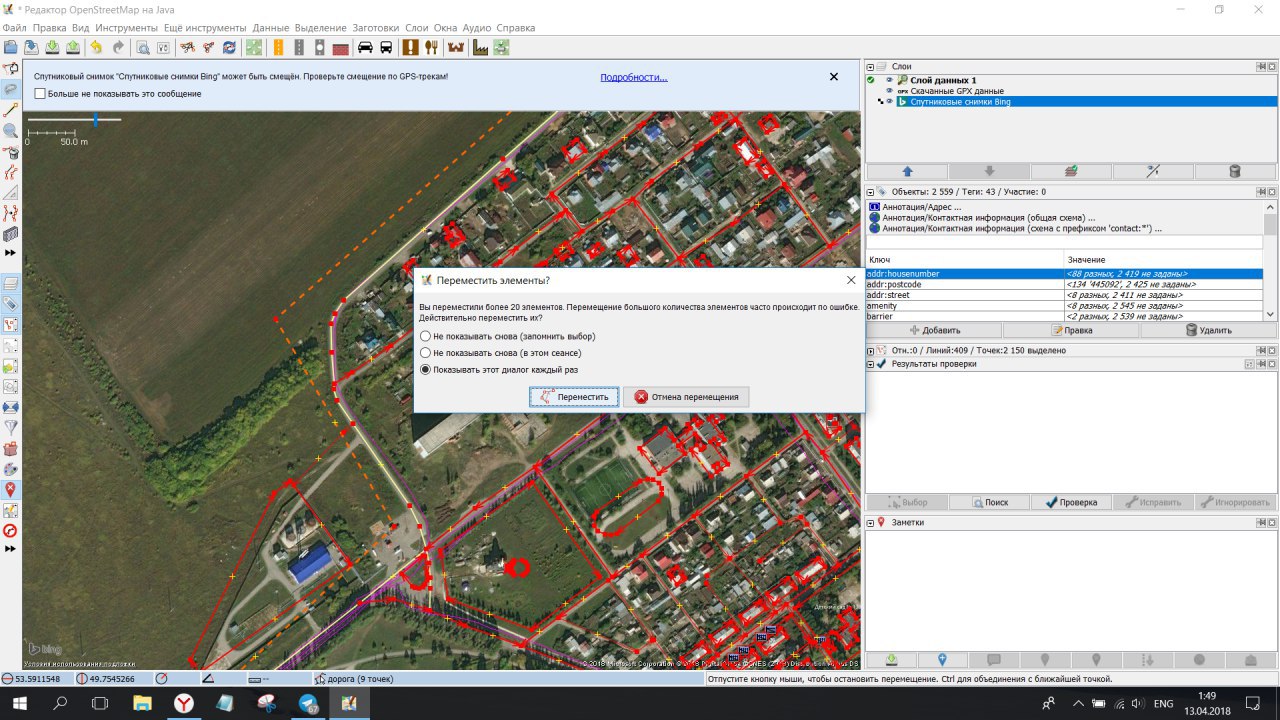Select the bus preset icon
This screenshot has height=720, width=1280.
point(387,47)
